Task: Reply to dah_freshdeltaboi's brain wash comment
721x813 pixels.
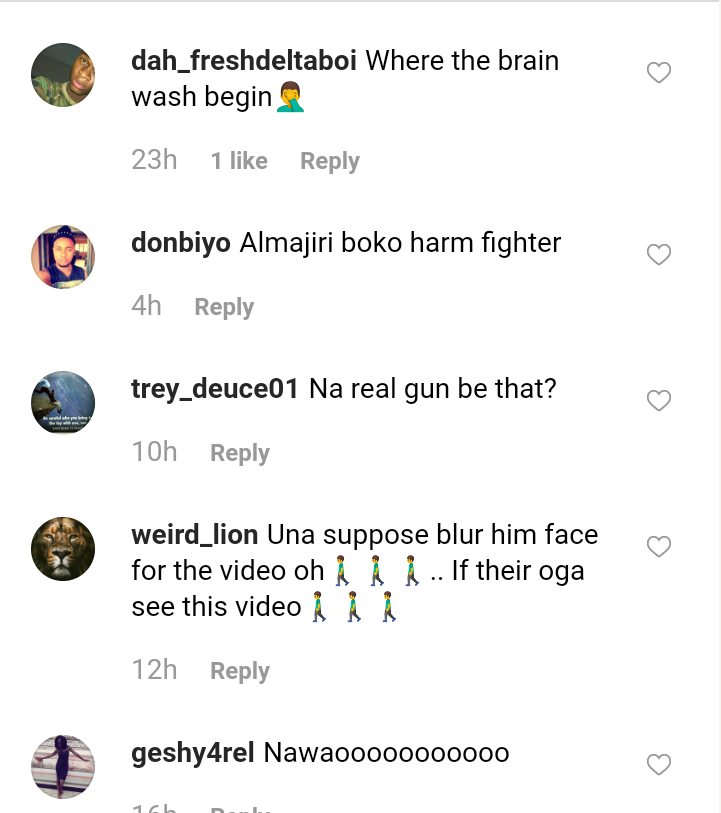Action: click(x=329, y=161)
